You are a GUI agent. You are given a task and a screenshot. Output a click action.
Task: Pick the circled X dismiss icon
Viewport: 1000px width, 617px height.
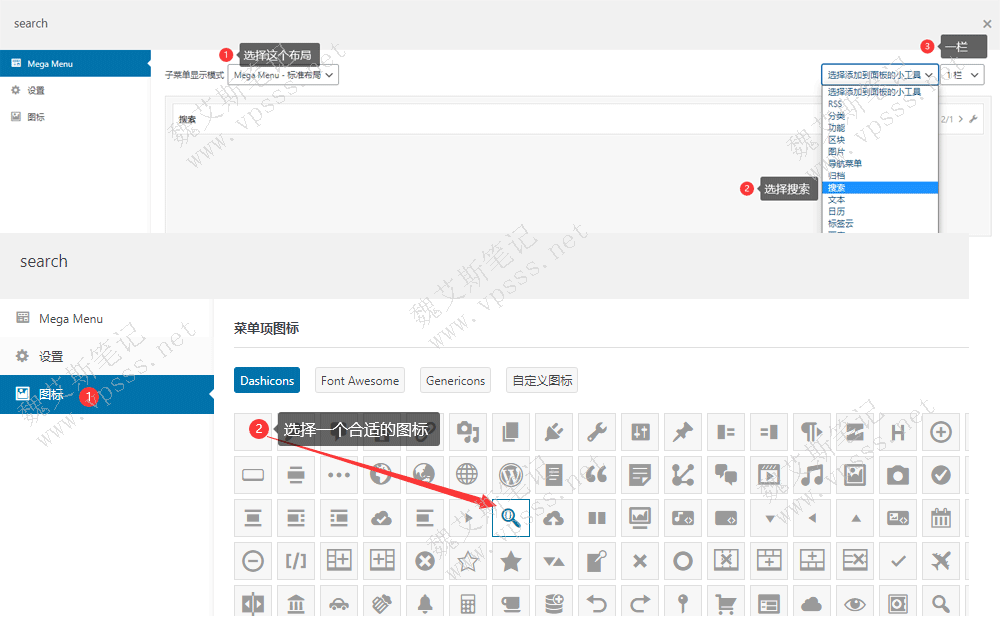click(x=425, y=561)
